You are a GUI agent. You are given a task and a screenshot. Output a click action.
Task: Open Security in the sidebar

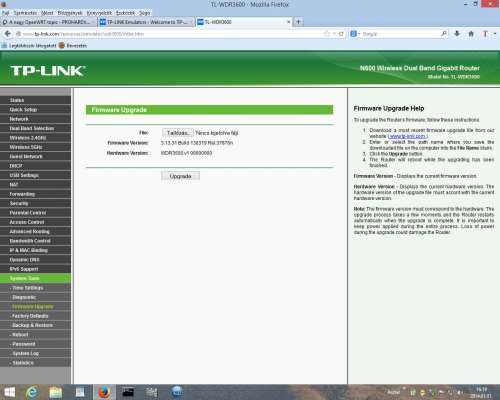click(x=35, y=203)
